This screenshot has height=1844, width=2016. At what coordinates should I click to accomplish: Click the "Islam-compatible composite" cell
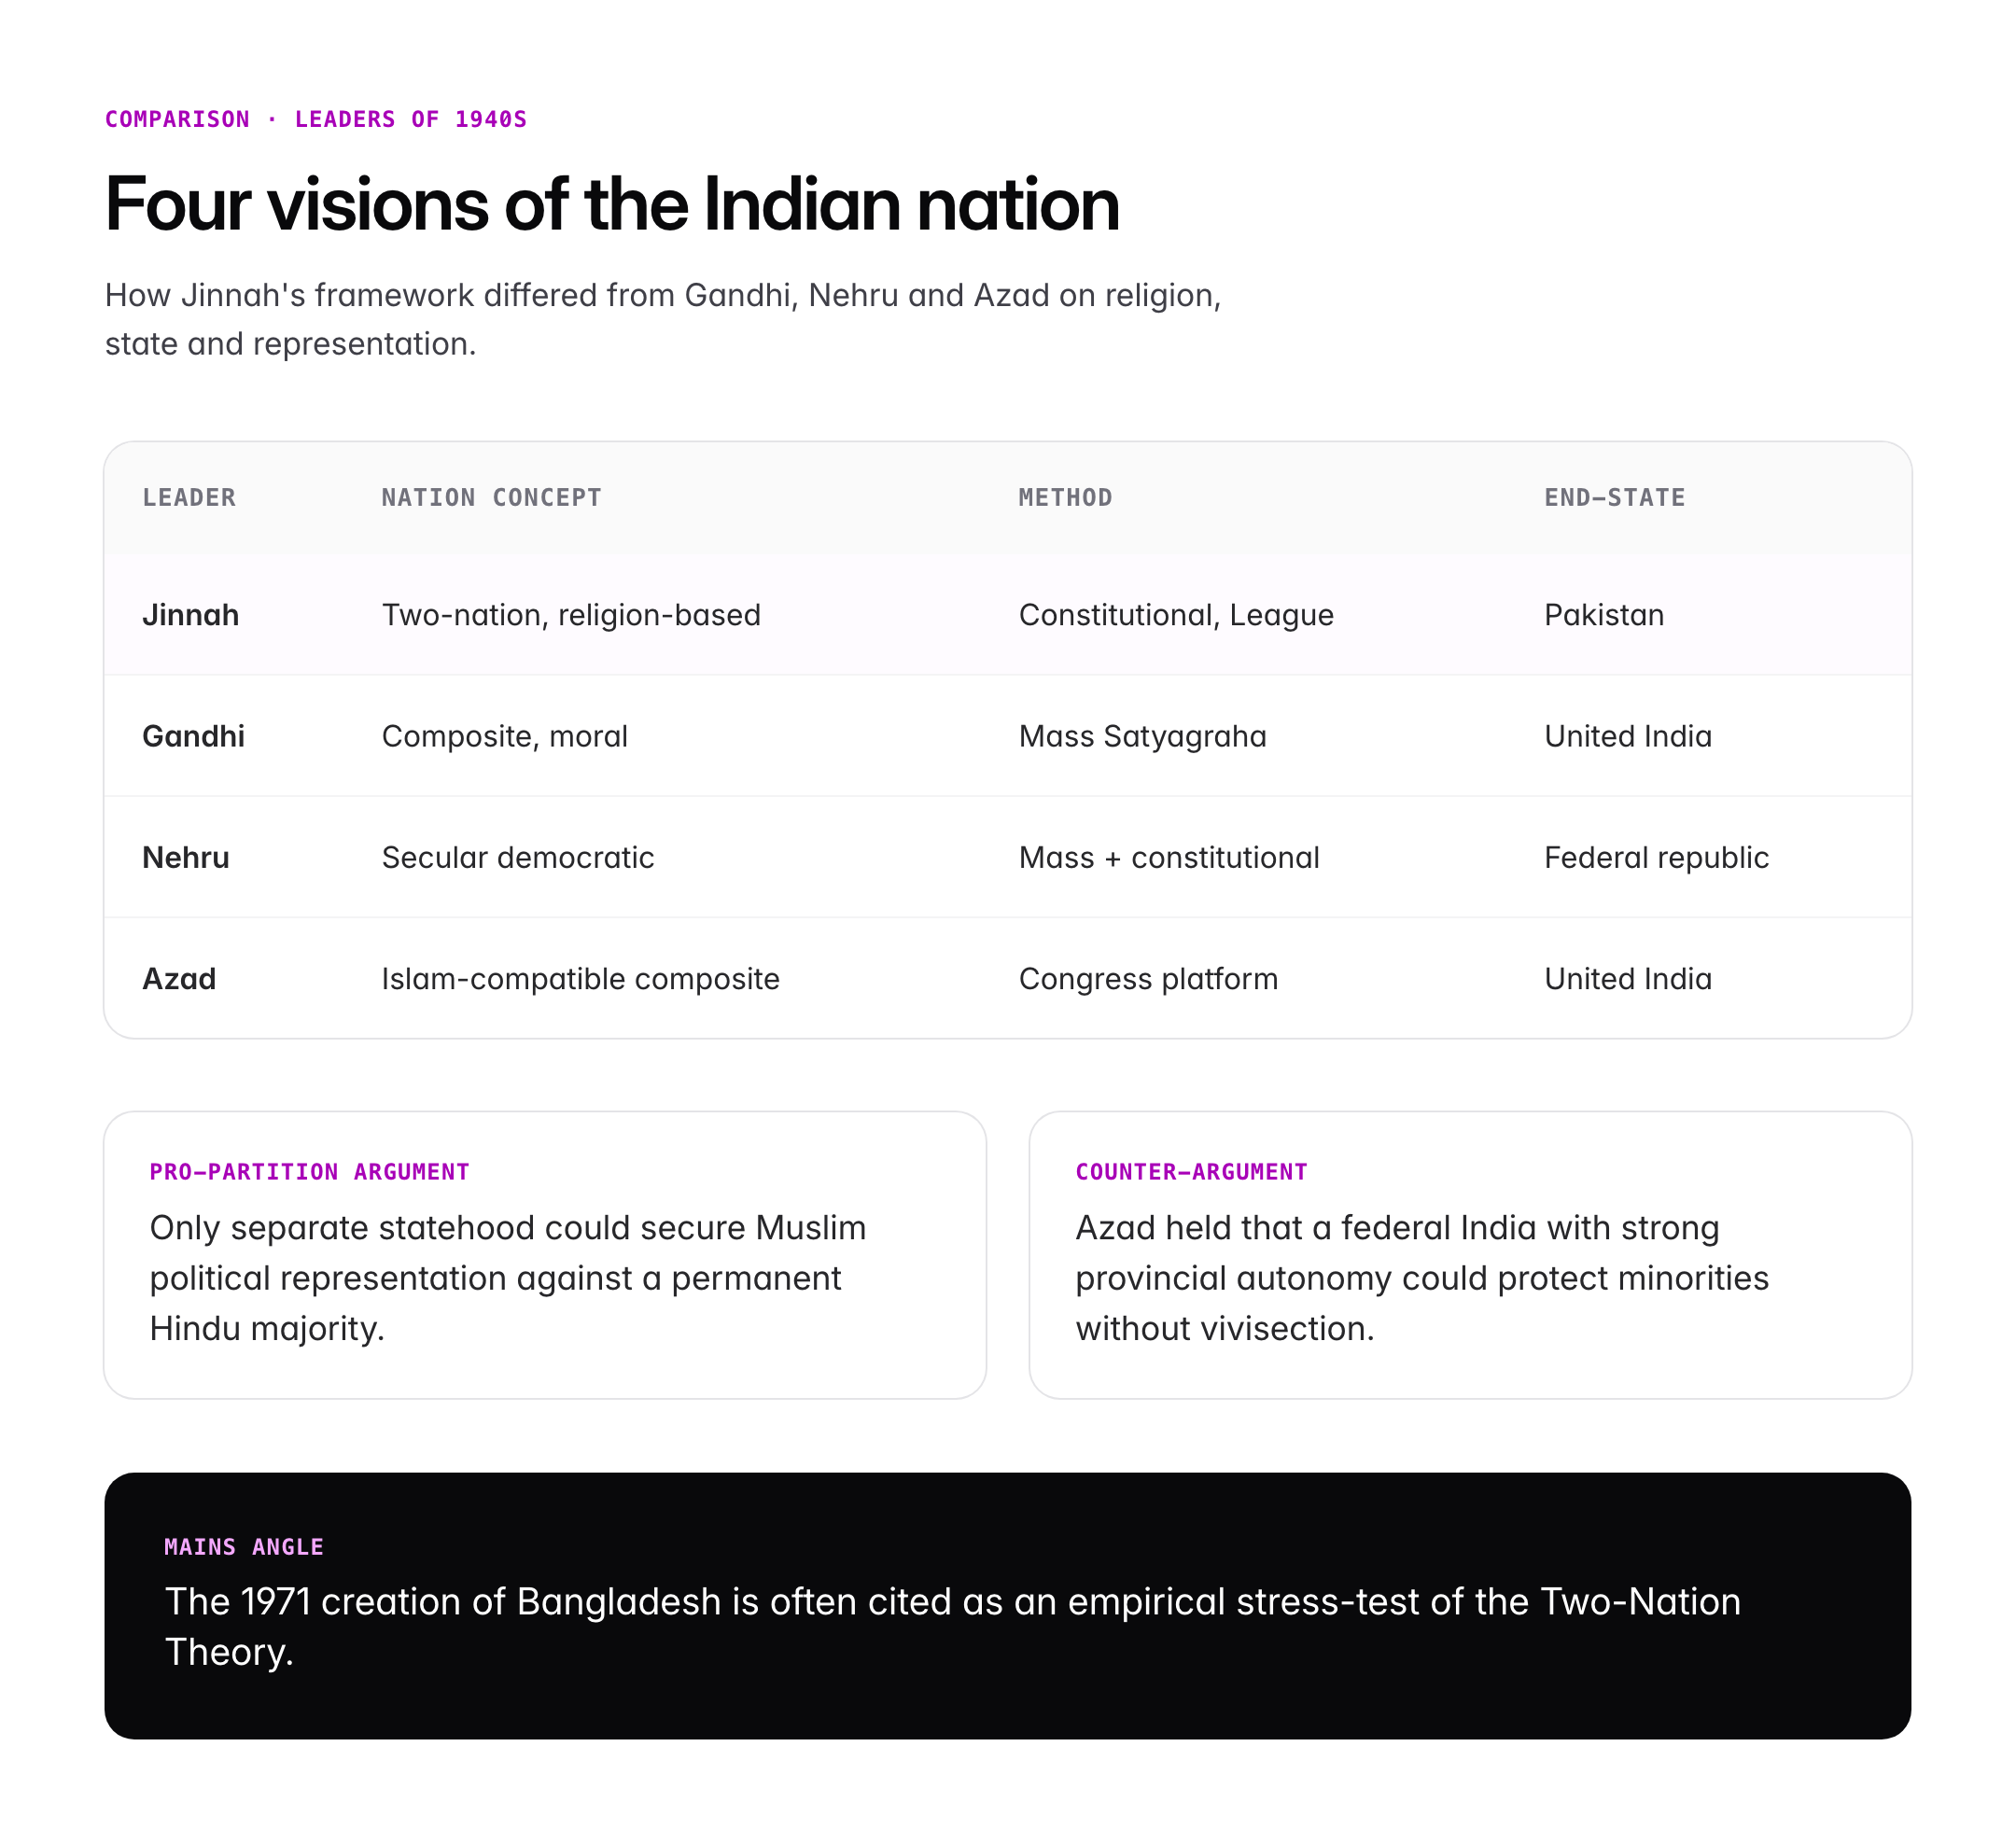580,978
